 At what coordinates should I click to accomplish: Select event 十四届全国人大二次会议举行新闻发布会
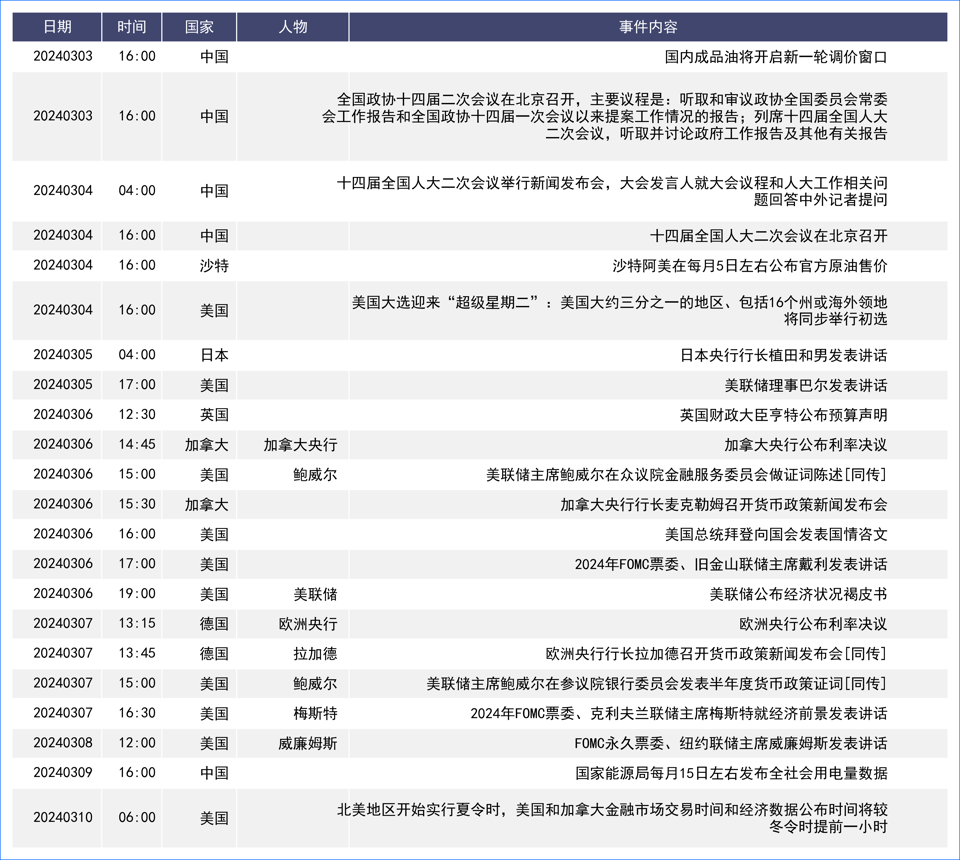click(612, 191)
